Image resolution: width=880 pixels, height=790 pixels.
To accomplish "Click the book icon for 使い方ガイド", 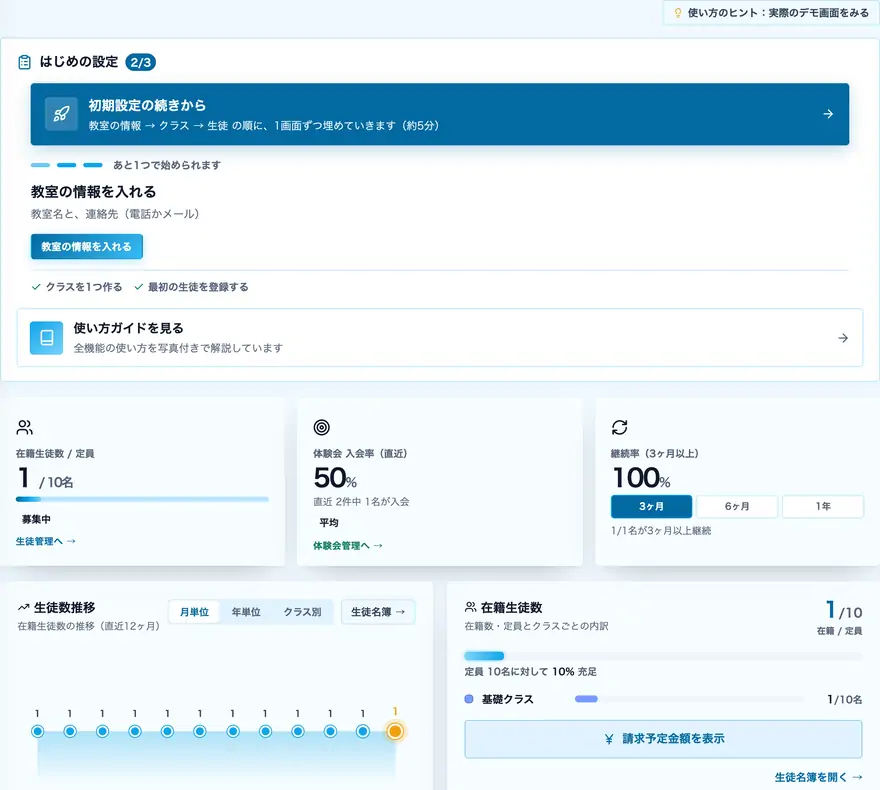I will point(47,338).
